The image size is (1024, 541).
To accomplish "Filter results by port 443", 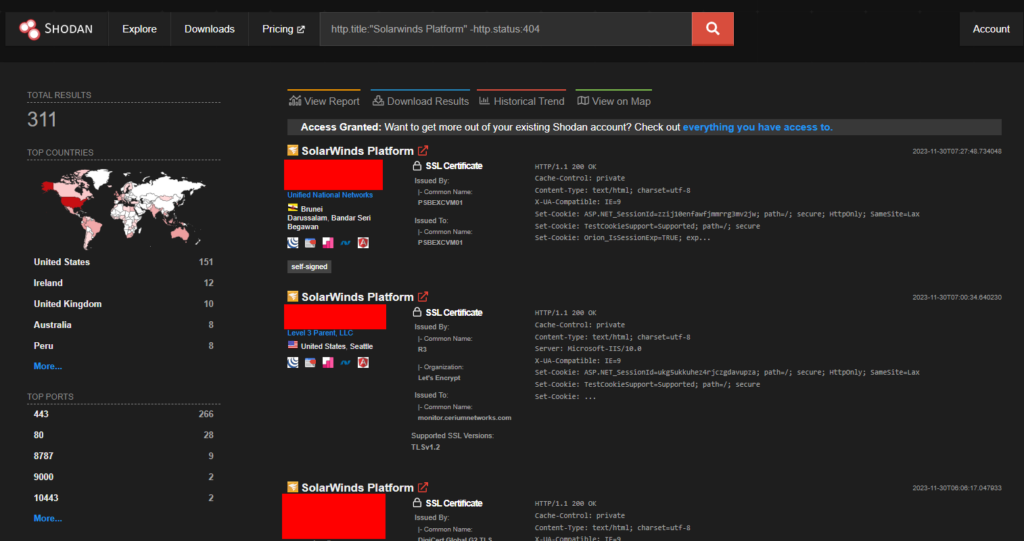I will tap(123, 414).
